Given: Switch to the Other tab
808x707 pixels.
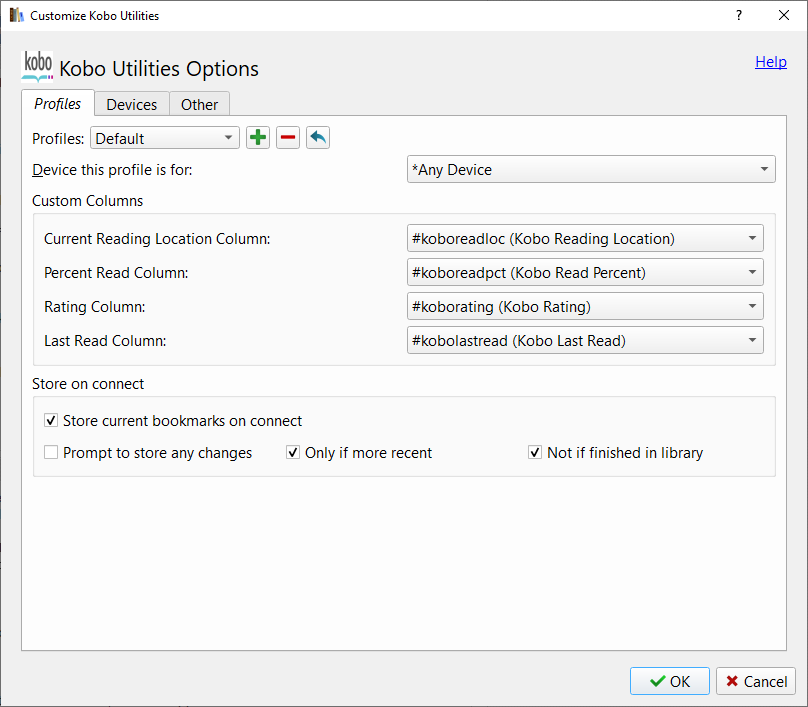Looking at the screenshot, I should (x=200, y=105).
